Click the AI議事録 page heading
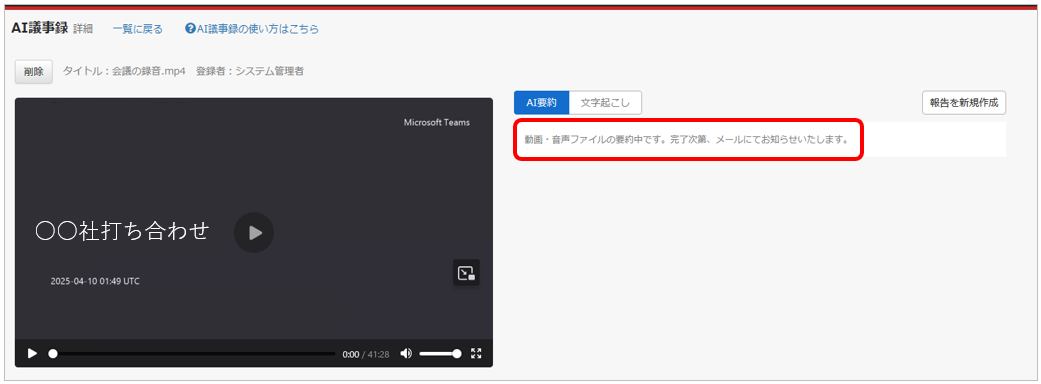The width and height of the screenshot is (1041, 384). (40, 29)
